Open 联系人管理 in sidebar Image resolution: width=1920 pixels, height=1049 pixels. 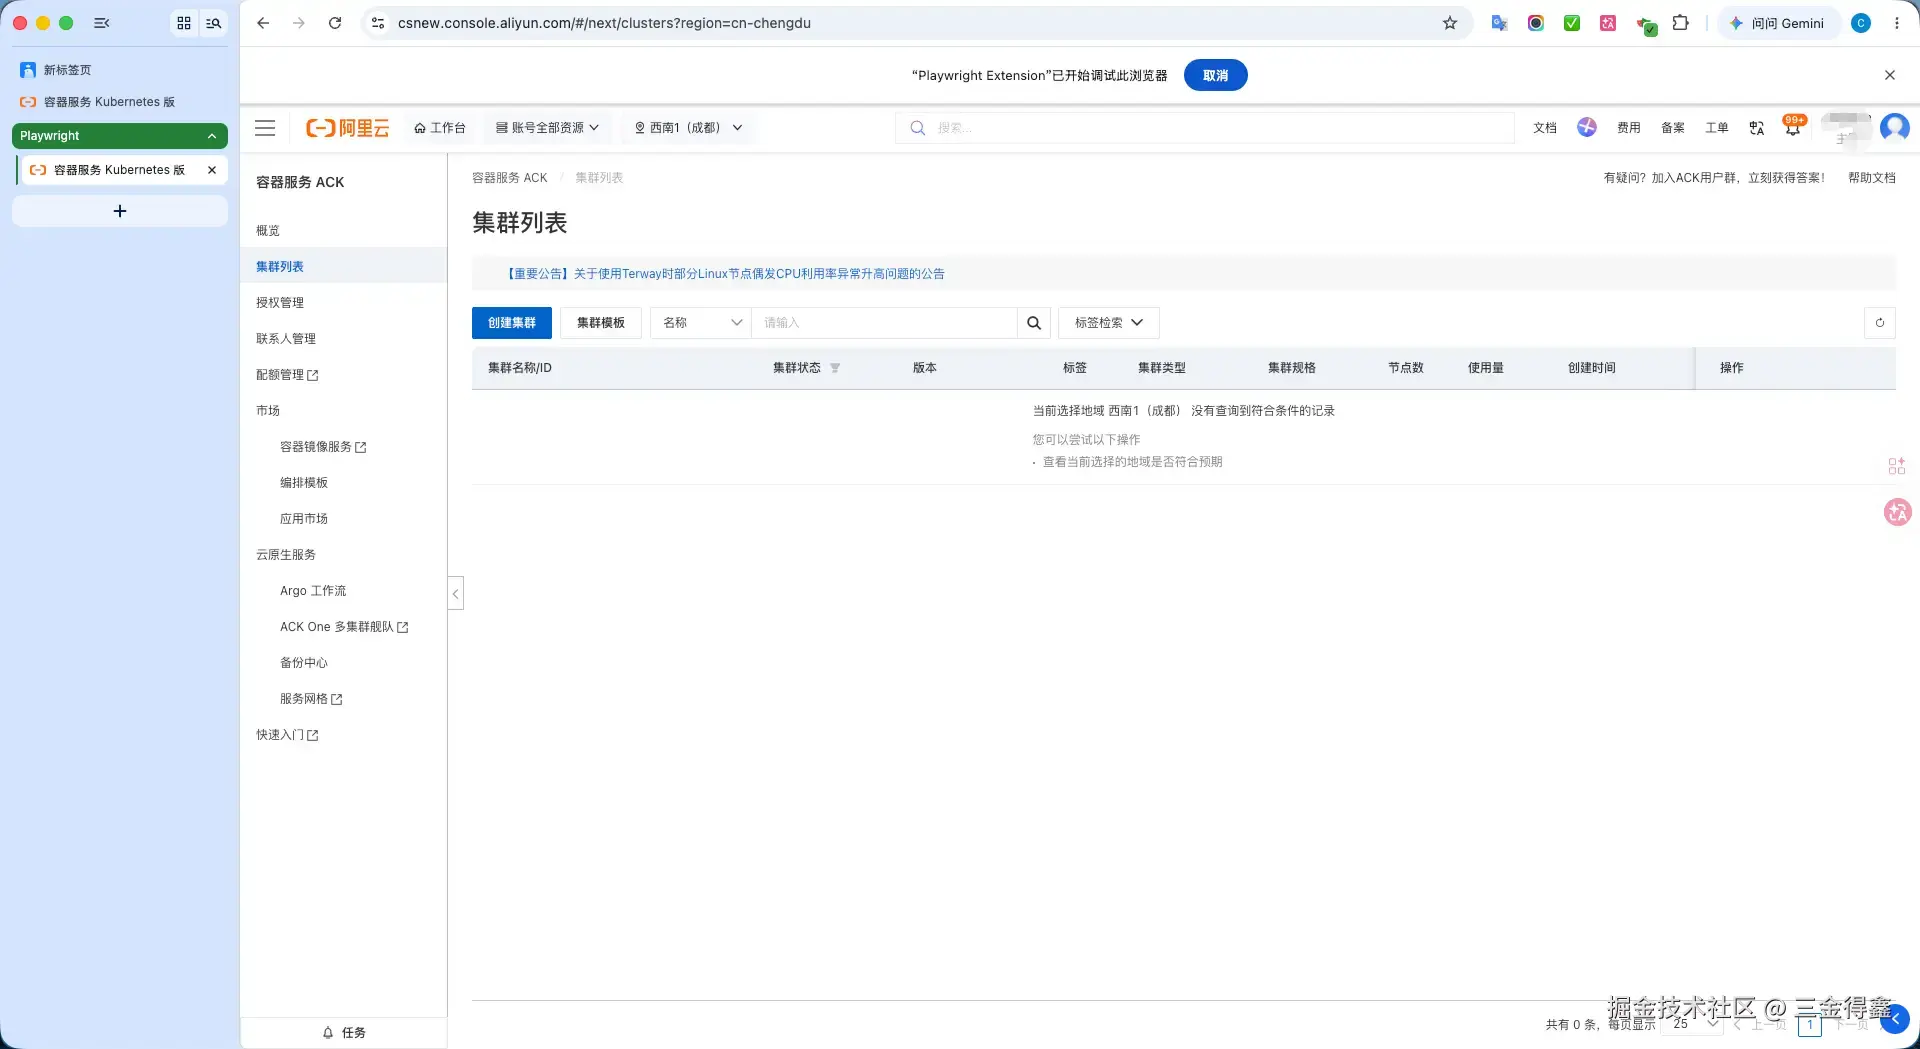point(286,339)
